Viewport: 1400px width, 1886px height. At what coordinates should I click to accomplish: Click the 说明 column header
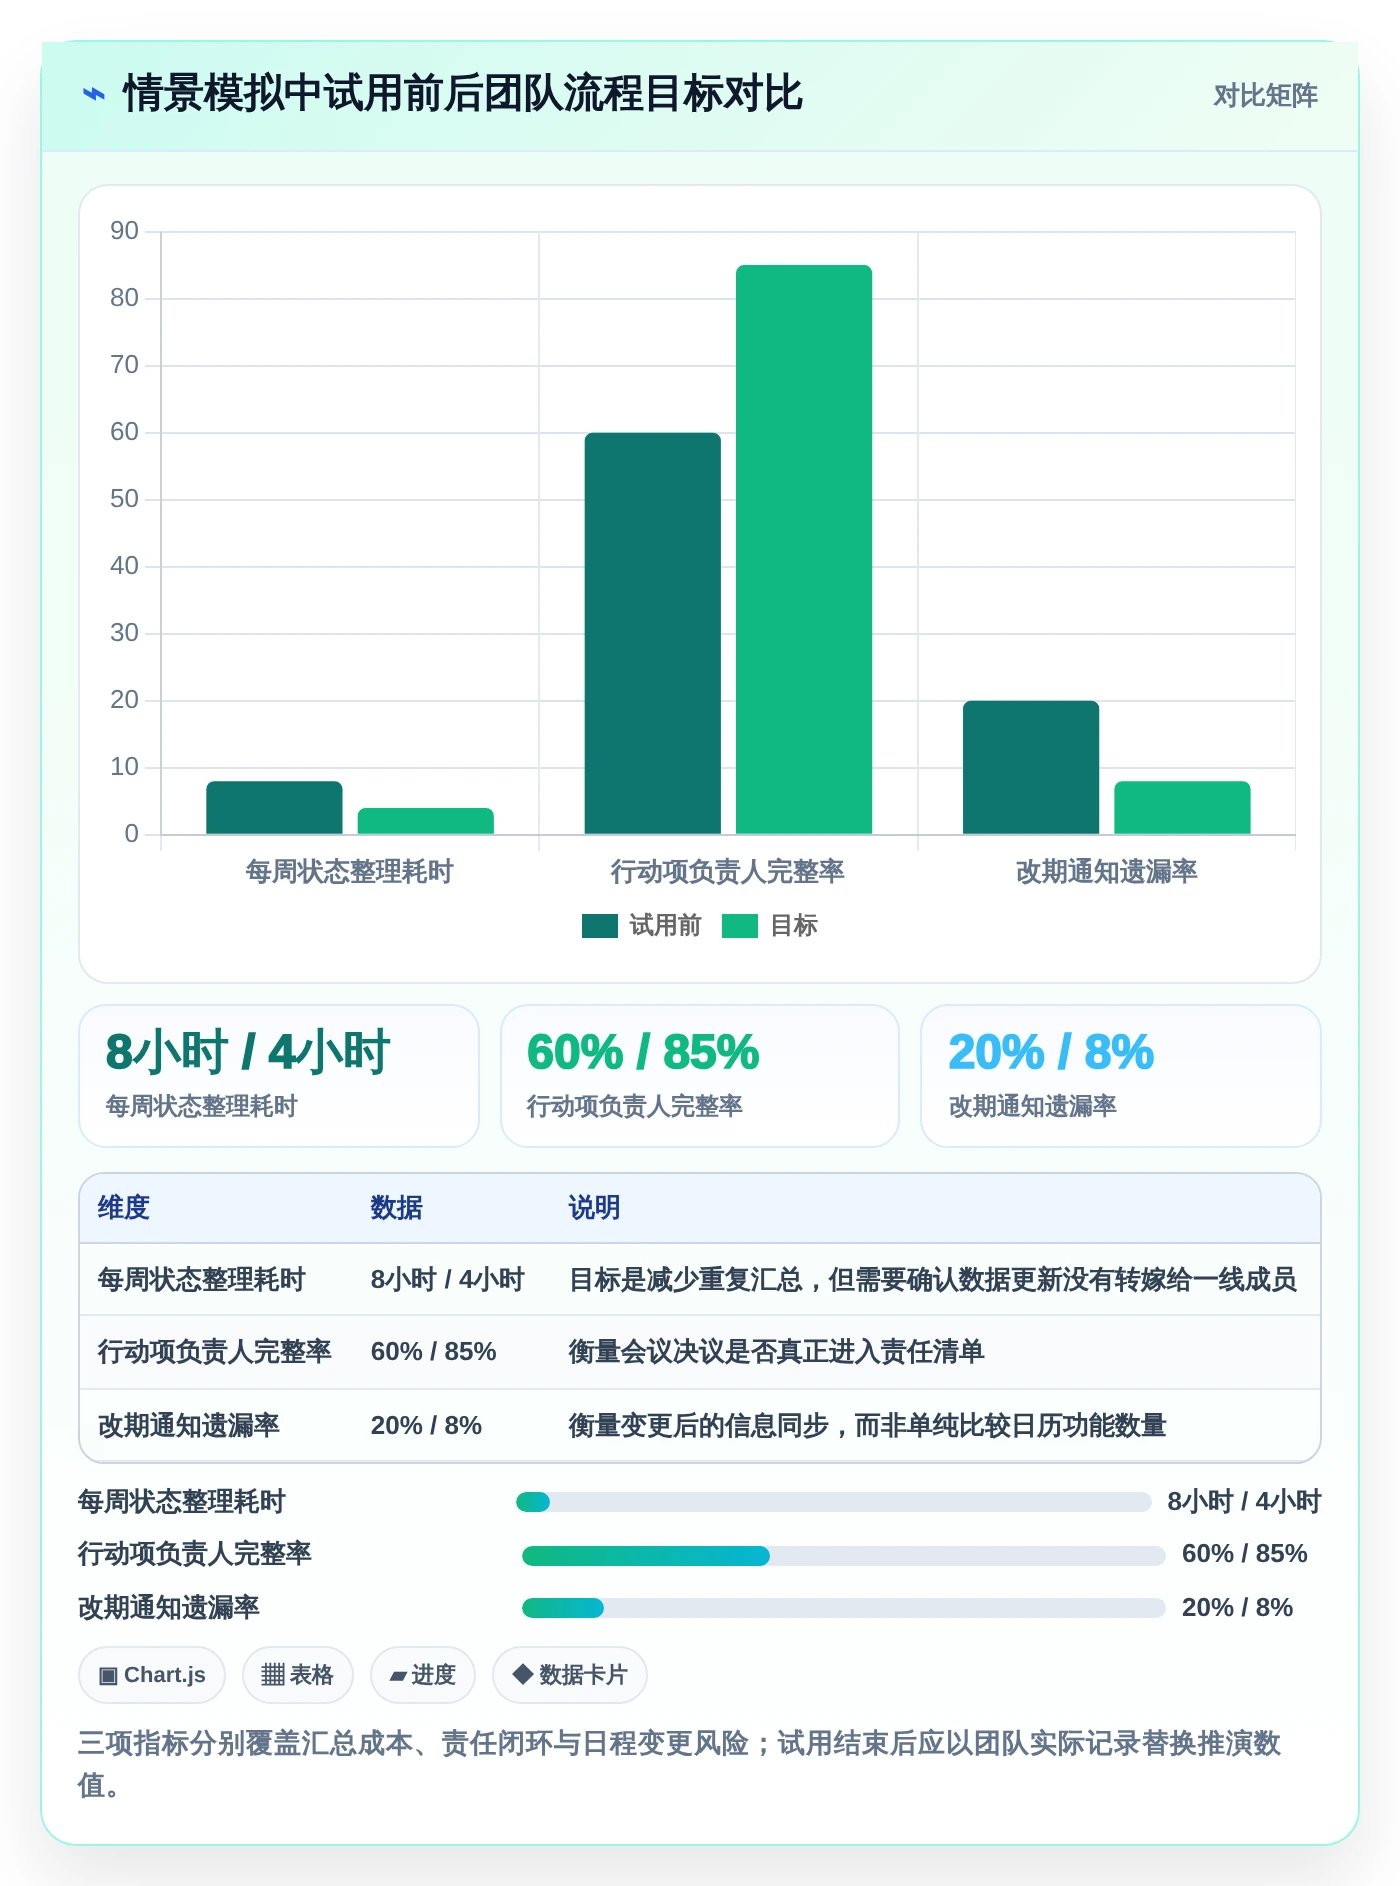(595, 1208)
